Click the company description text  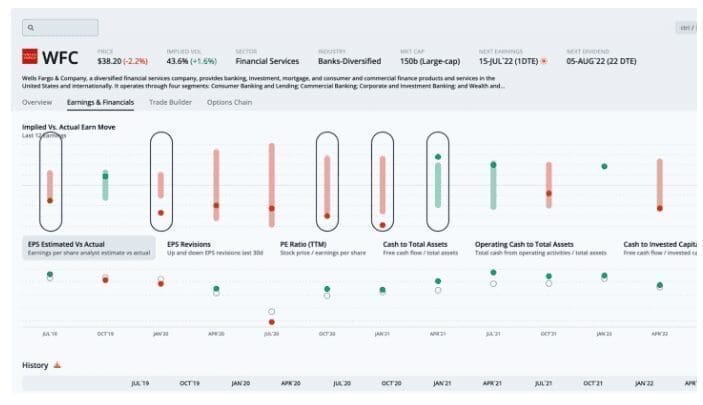[260, 81]
